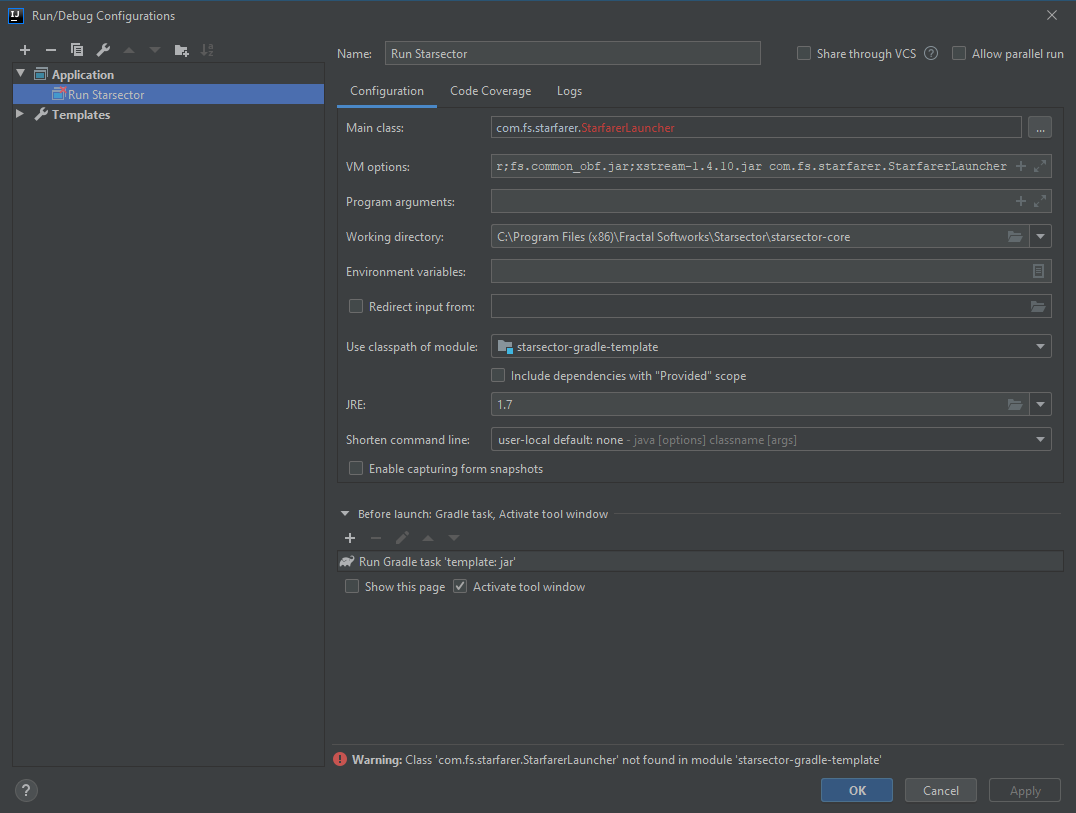Create new folder for configurations
Screen dimensions: 1076x813
181,50
